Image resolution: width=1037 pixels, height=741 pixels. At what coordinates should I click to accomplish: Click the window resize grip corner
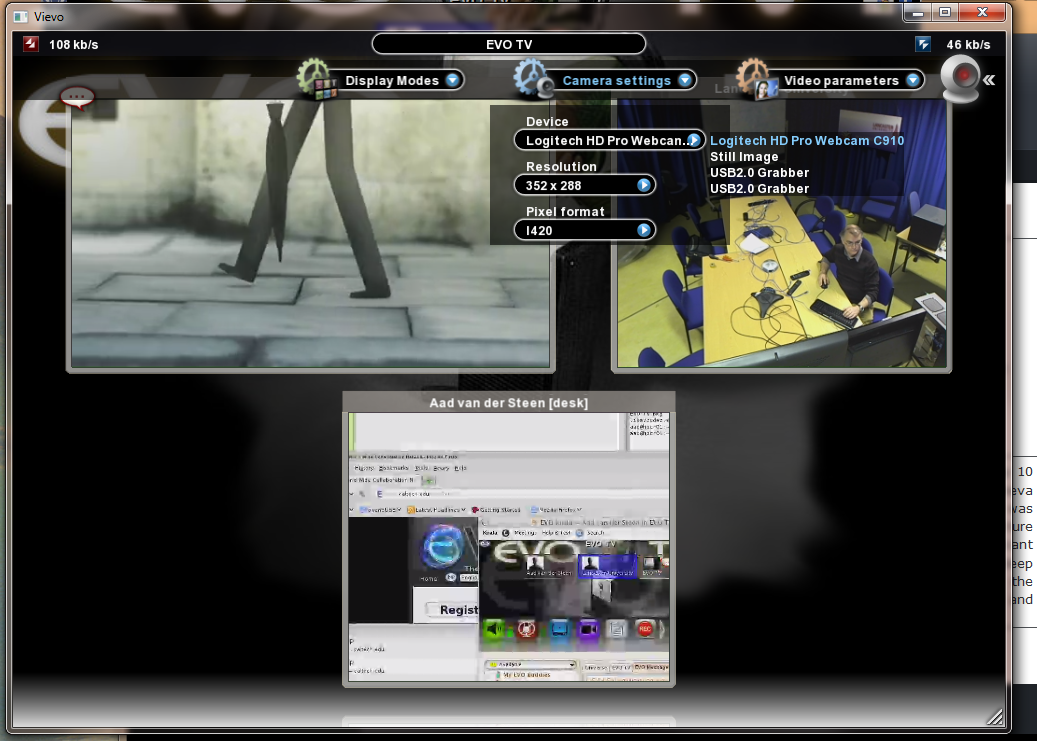[994, 716]
